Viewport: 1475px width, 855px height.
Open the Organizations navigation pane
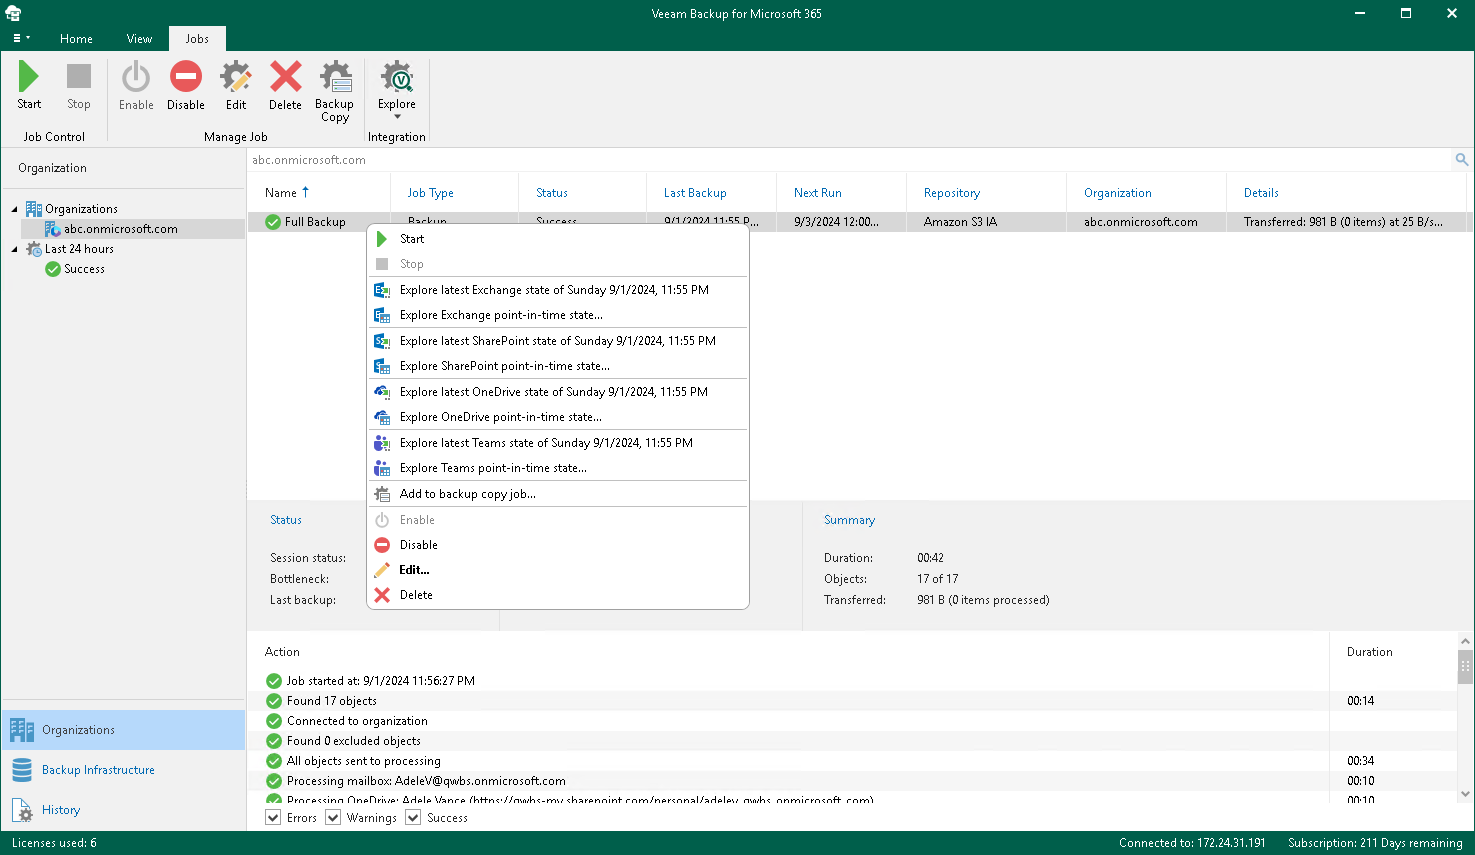(124, 730)
